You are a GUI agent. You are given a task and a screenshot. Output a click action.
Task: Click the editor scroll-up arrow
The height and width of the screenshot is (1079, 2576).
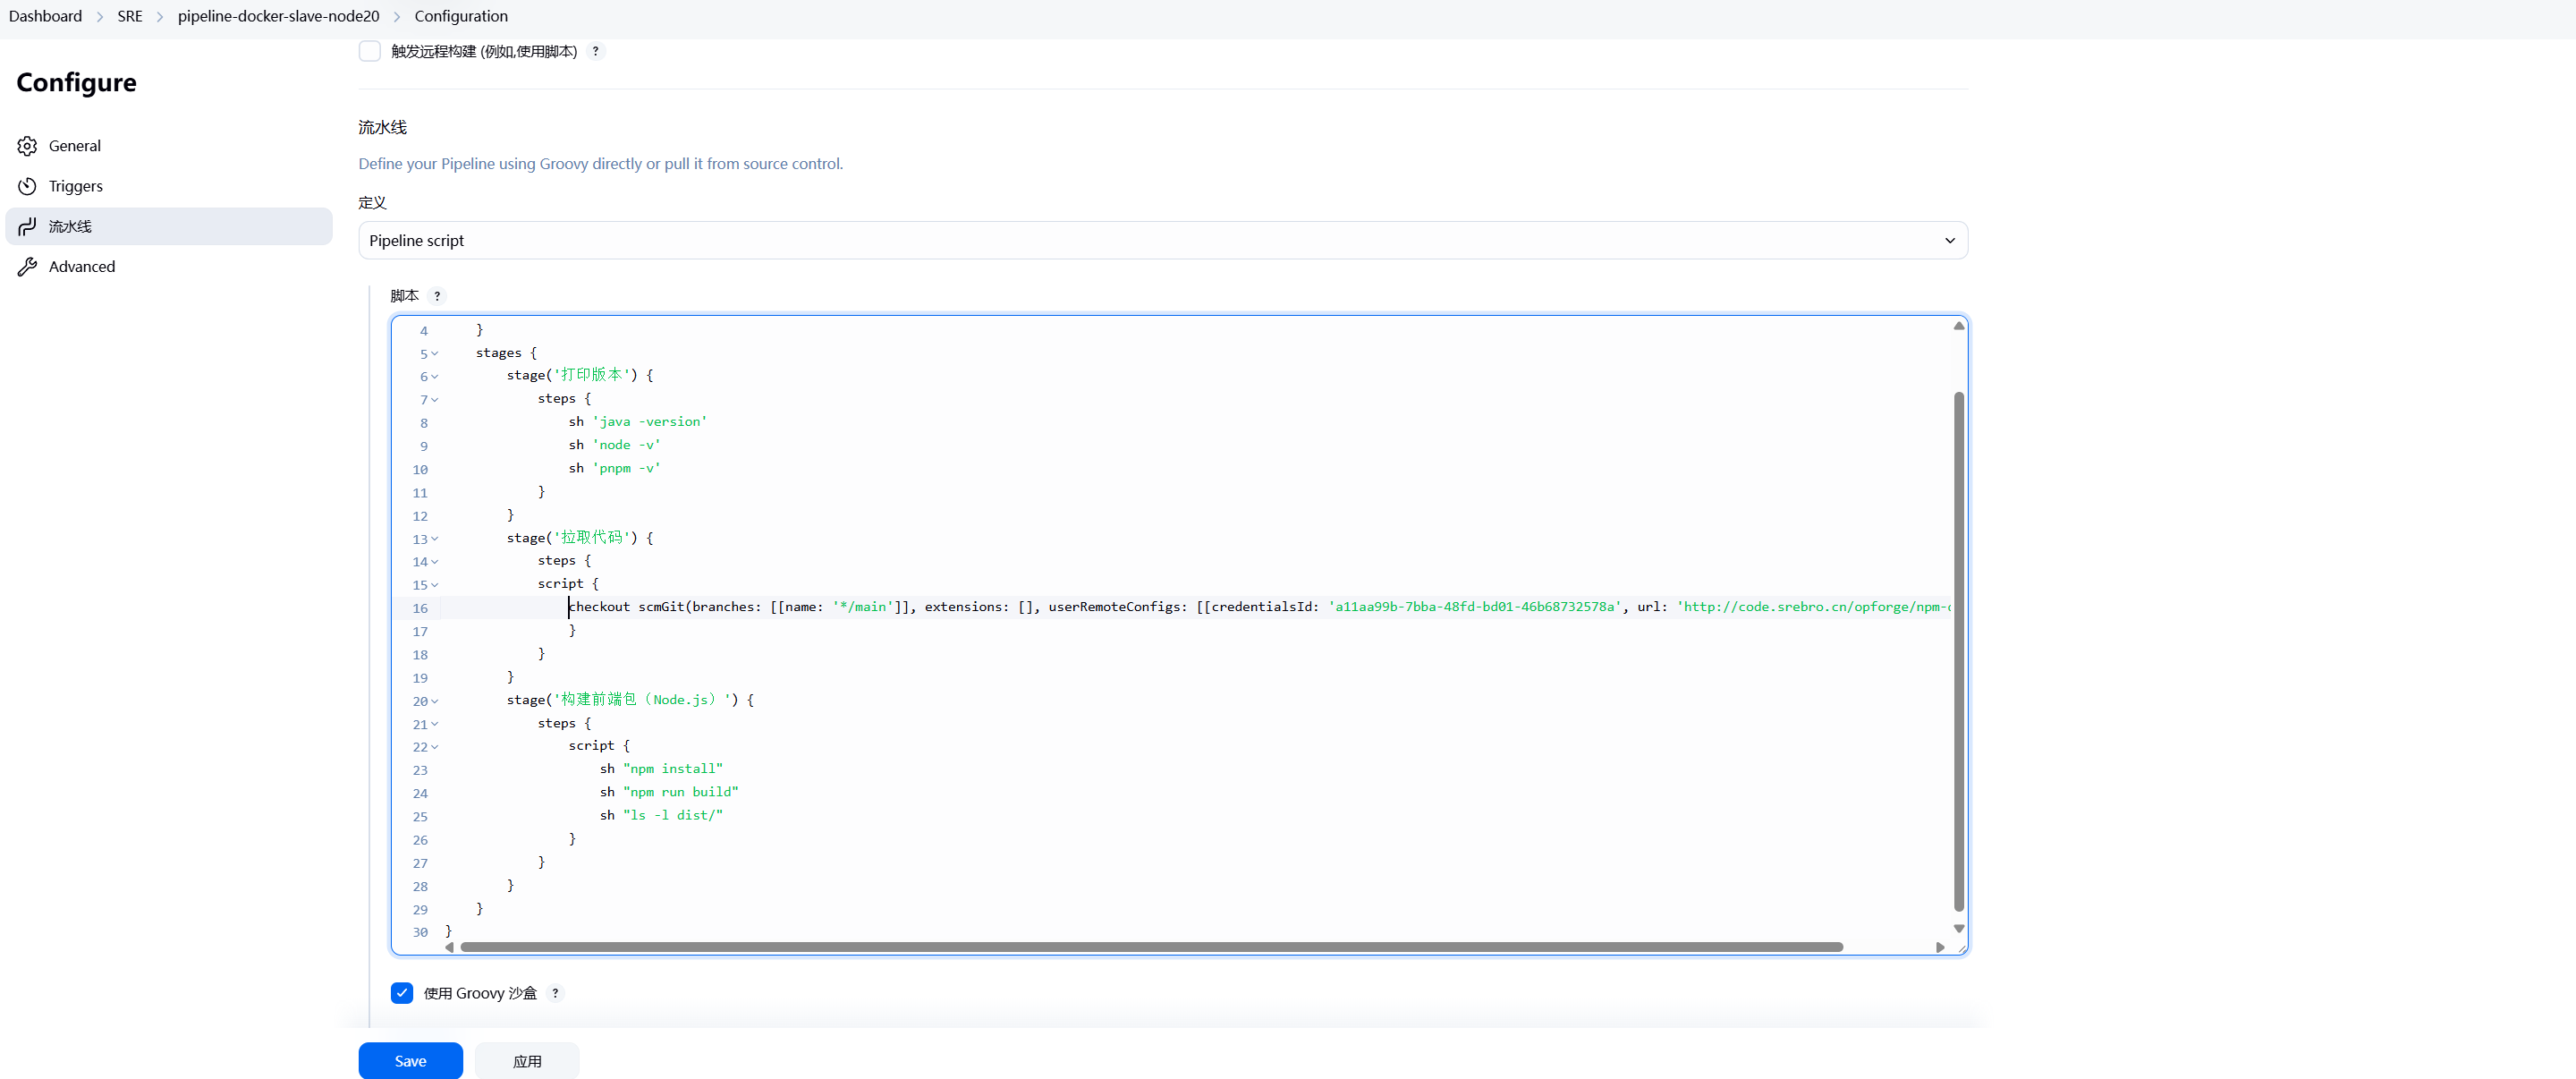click(x=1958, y=326)
